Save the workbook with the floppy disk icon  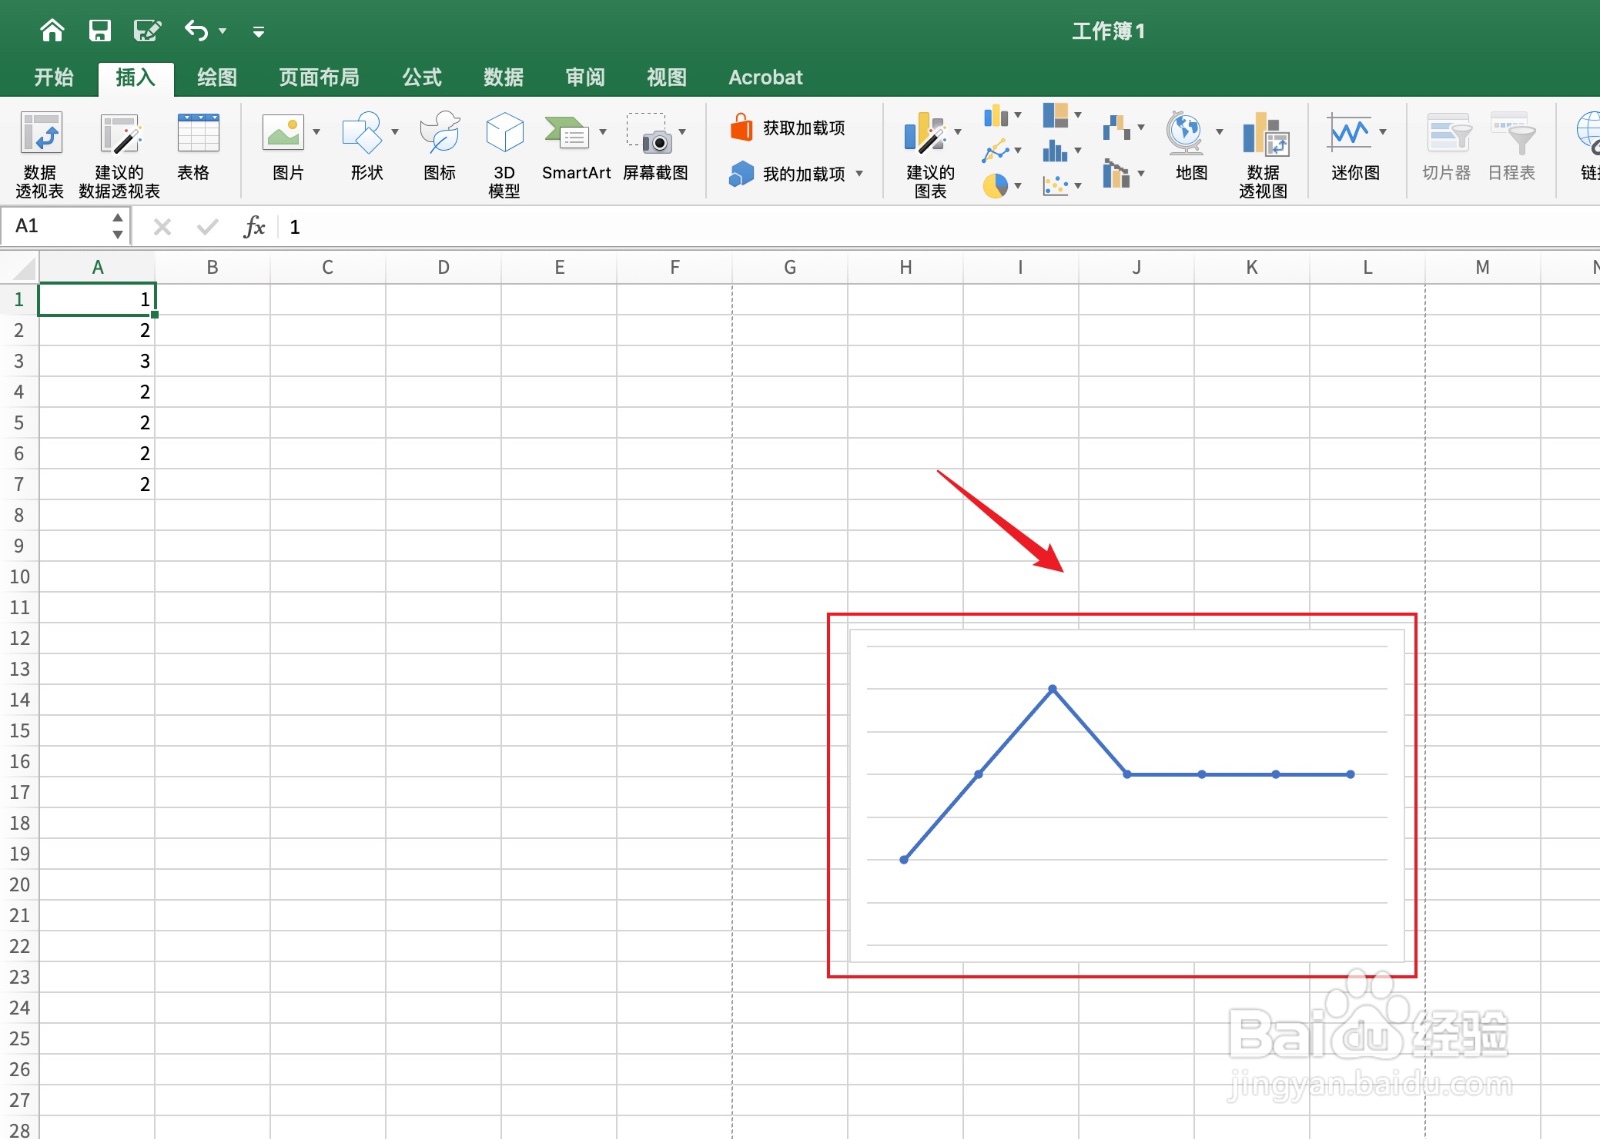click(100, 31)
